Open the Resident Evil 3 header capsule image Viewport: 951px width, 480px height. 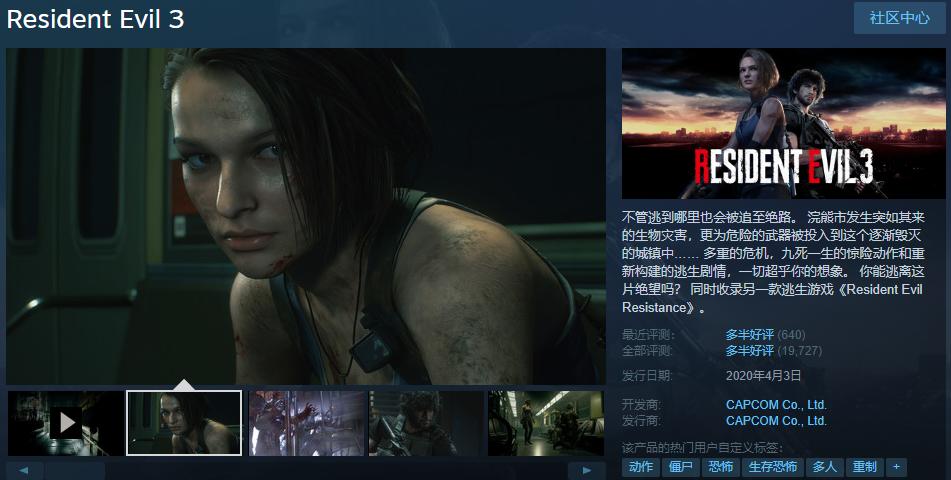pyautogui.click(x=784, y=124)
